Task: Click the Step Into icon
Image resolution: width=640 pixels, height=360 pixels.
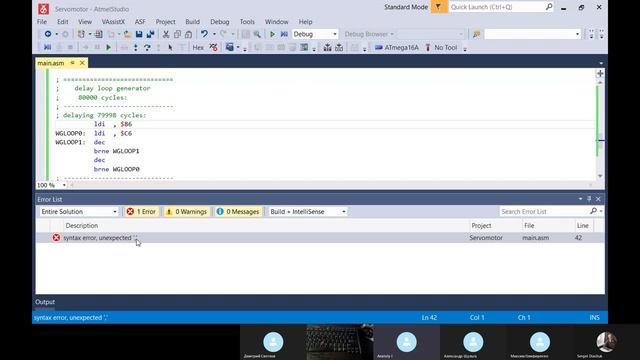Action: tap(136, 48)
